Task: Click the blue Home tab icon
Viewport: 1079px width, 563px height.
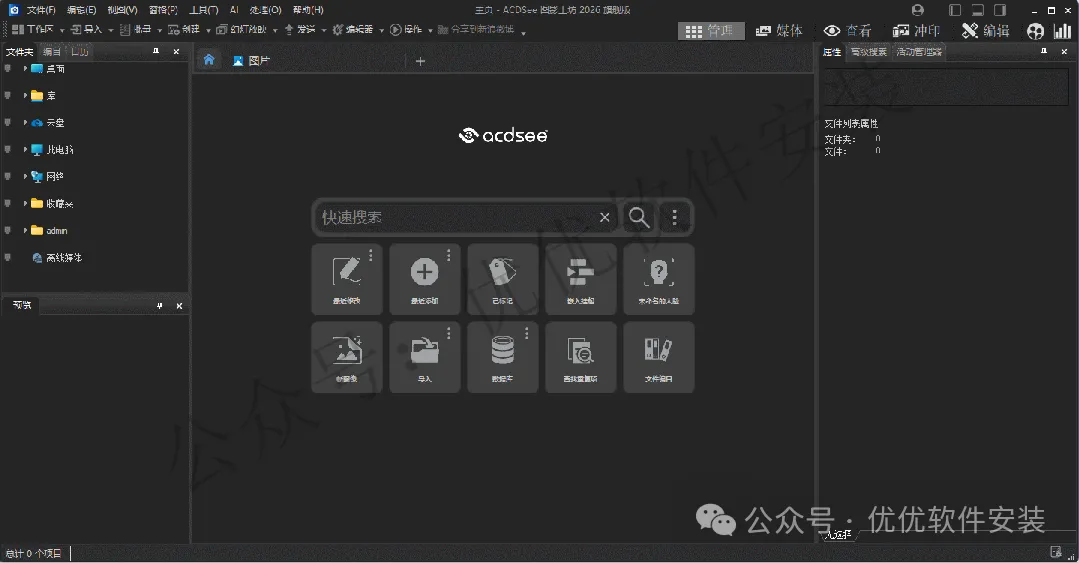Action: pos(209,60)
